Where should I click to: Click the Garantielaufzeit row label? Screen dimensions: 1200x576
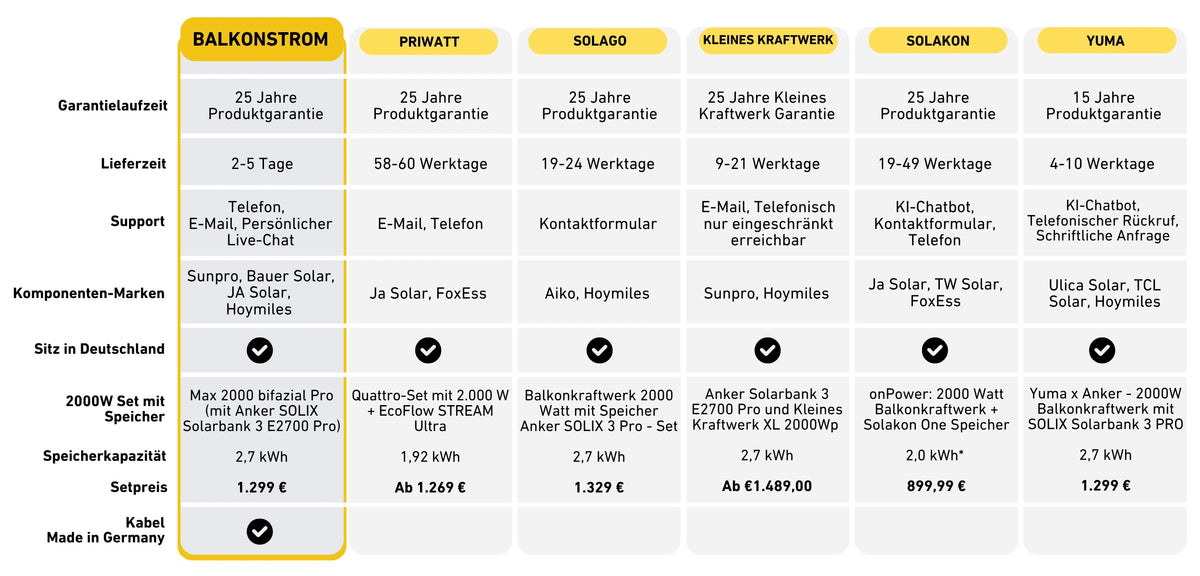tap(112, 105)
